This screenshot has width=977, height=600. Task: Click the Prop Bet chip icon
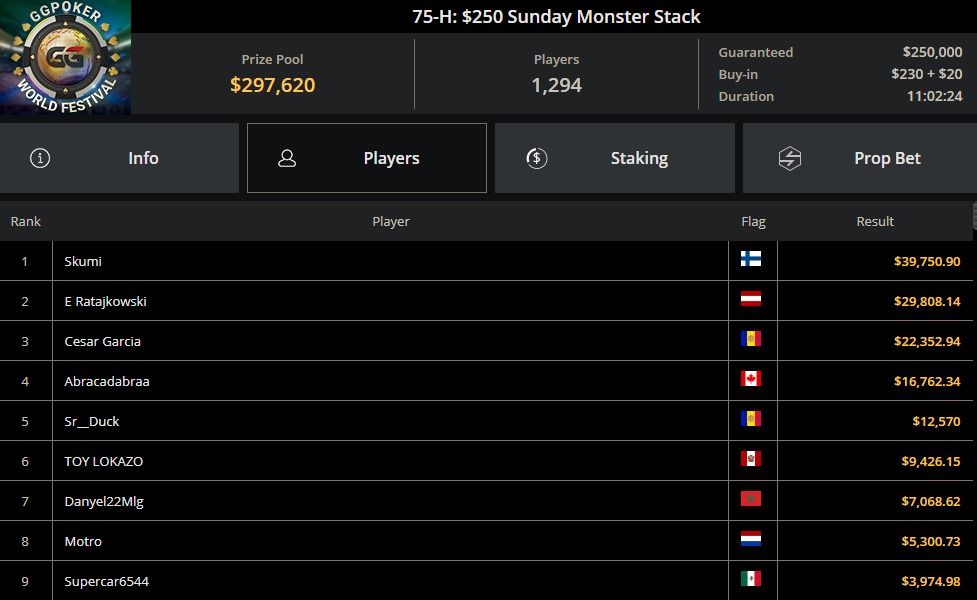790,158
